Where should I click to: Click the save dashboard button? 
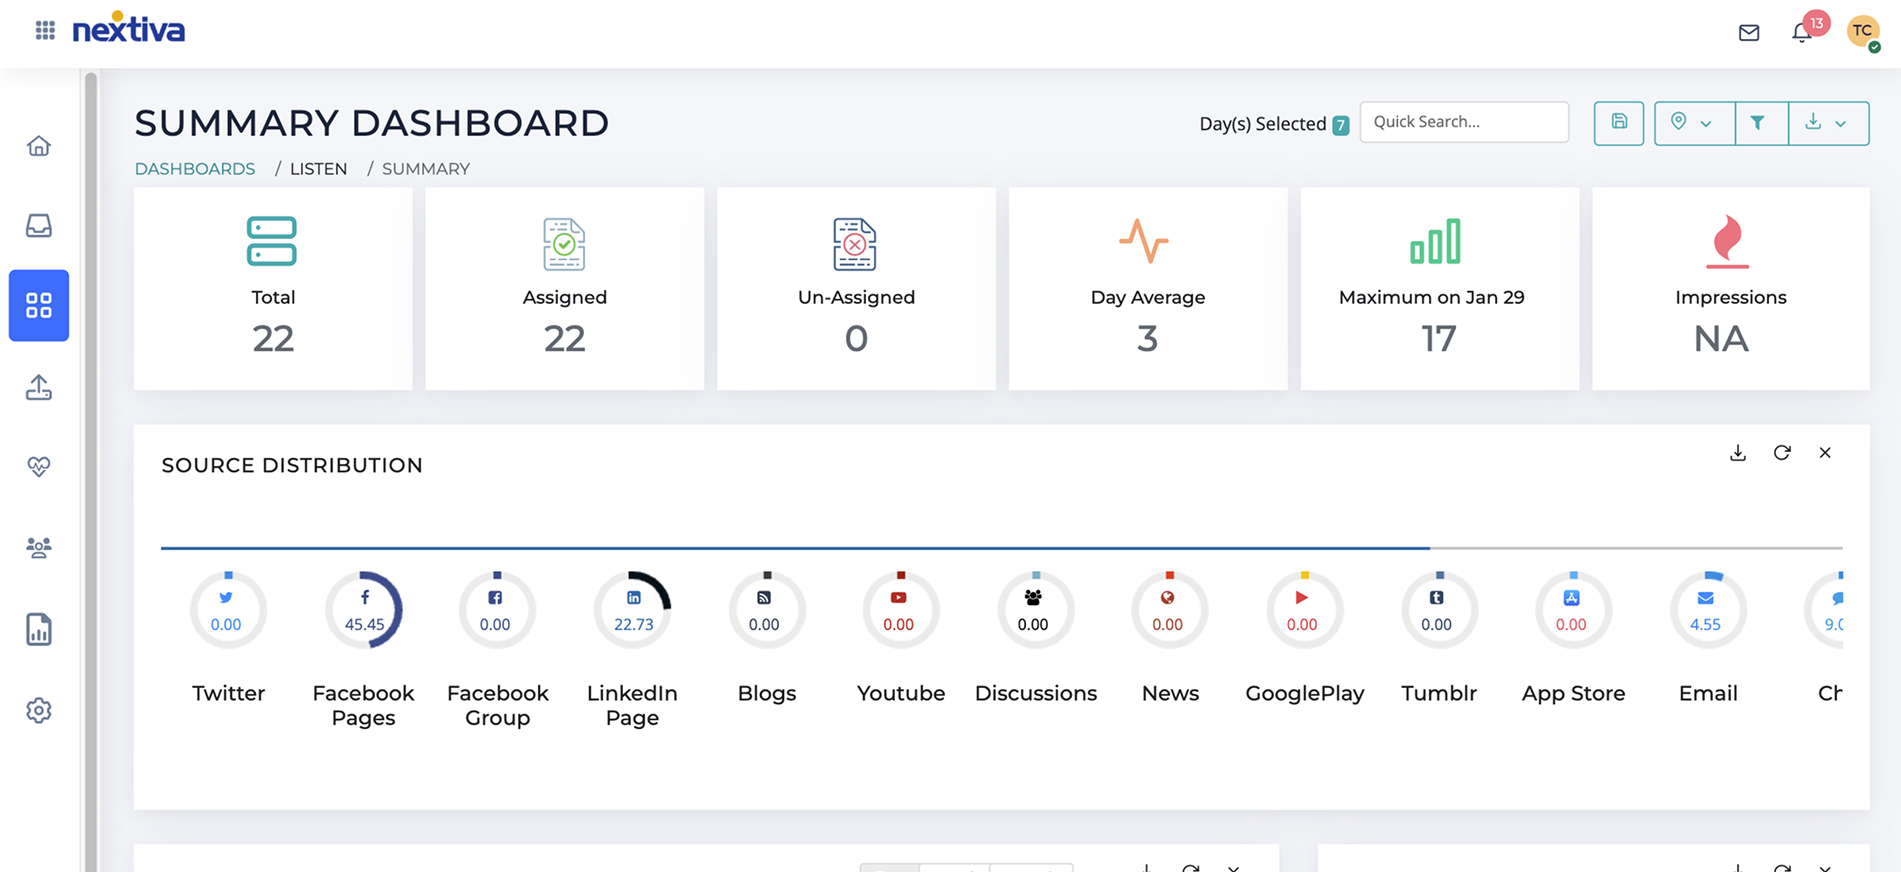coord(1618,123)
